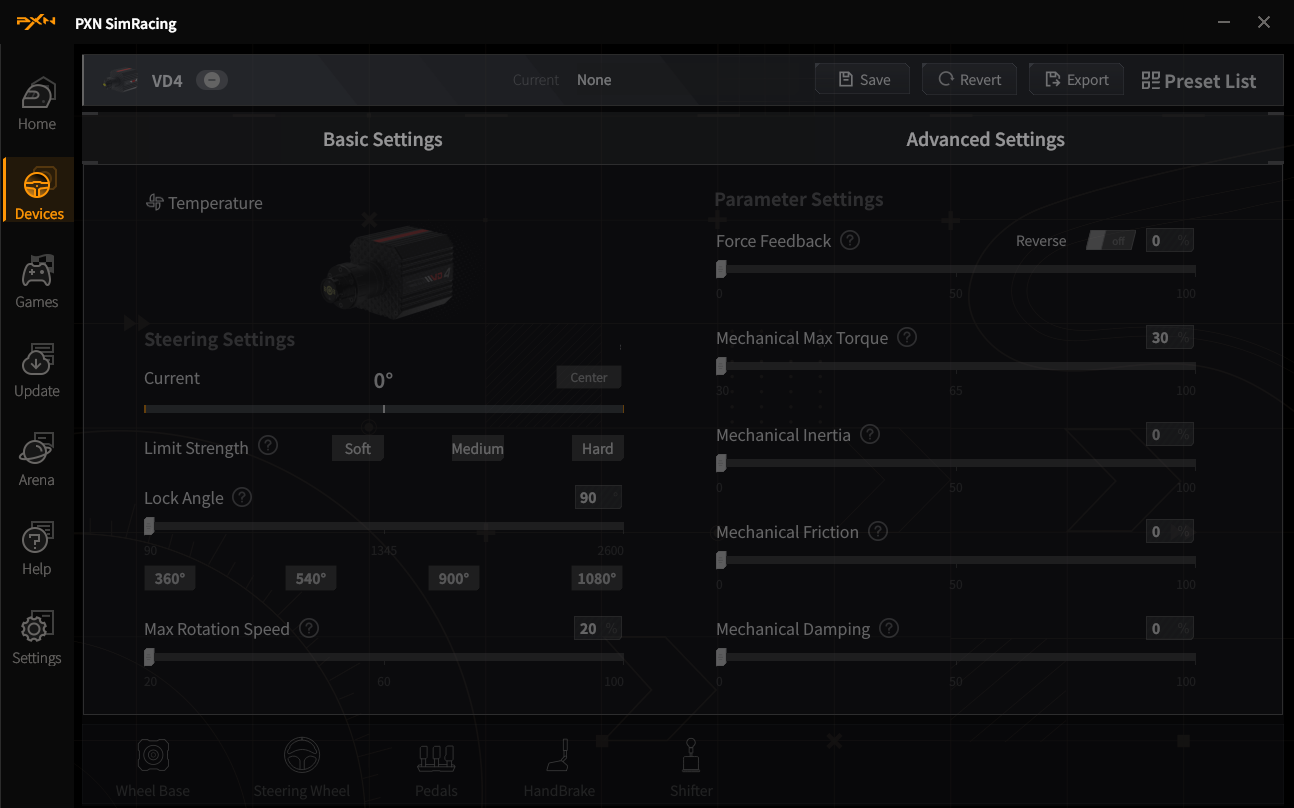Toggle the minus switch next to VD4
This screenshot has height=808, width=1294.
[212, 80]
